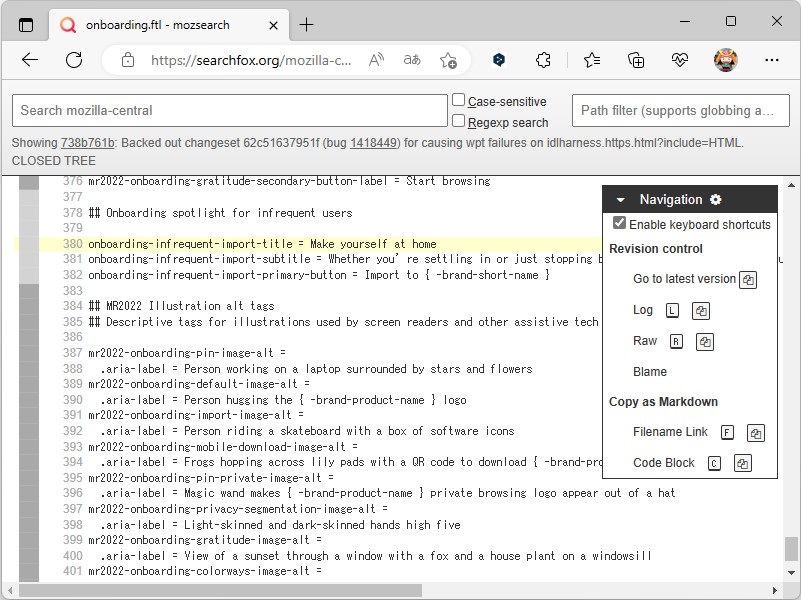Copy Code Block as Markdown icon

[x=742, y=464]
